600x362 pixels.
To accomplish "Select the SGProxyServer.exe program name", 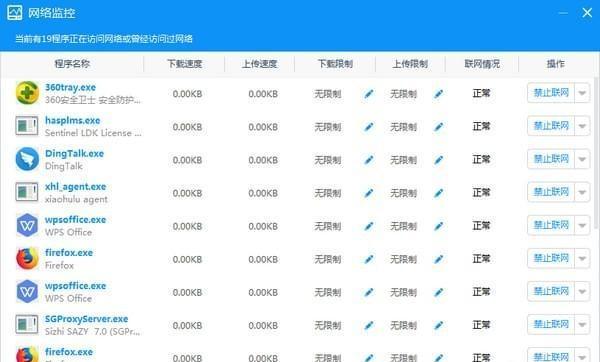I will click(x=86, y=319).
